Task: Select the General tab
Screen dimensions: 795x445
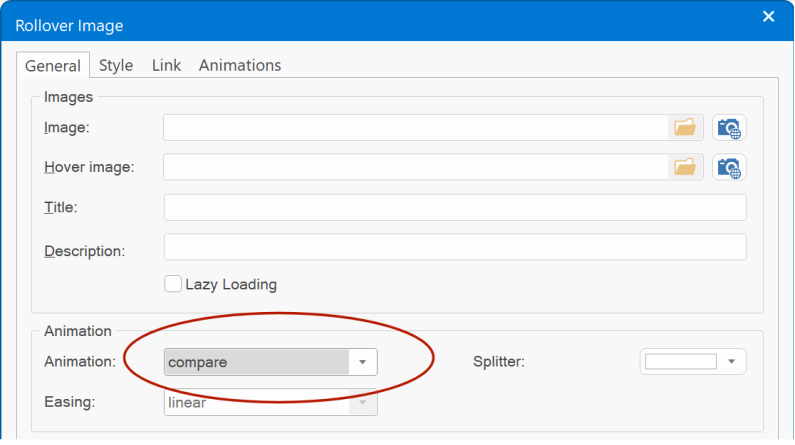Action: (x=53, y=65)
